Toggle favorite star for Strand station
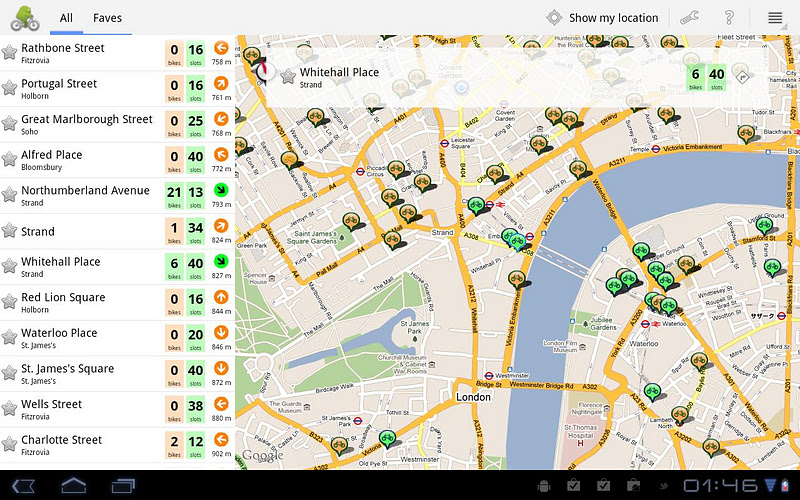The image size is (800, 500). pyautogui.click(x=9, y=230)
